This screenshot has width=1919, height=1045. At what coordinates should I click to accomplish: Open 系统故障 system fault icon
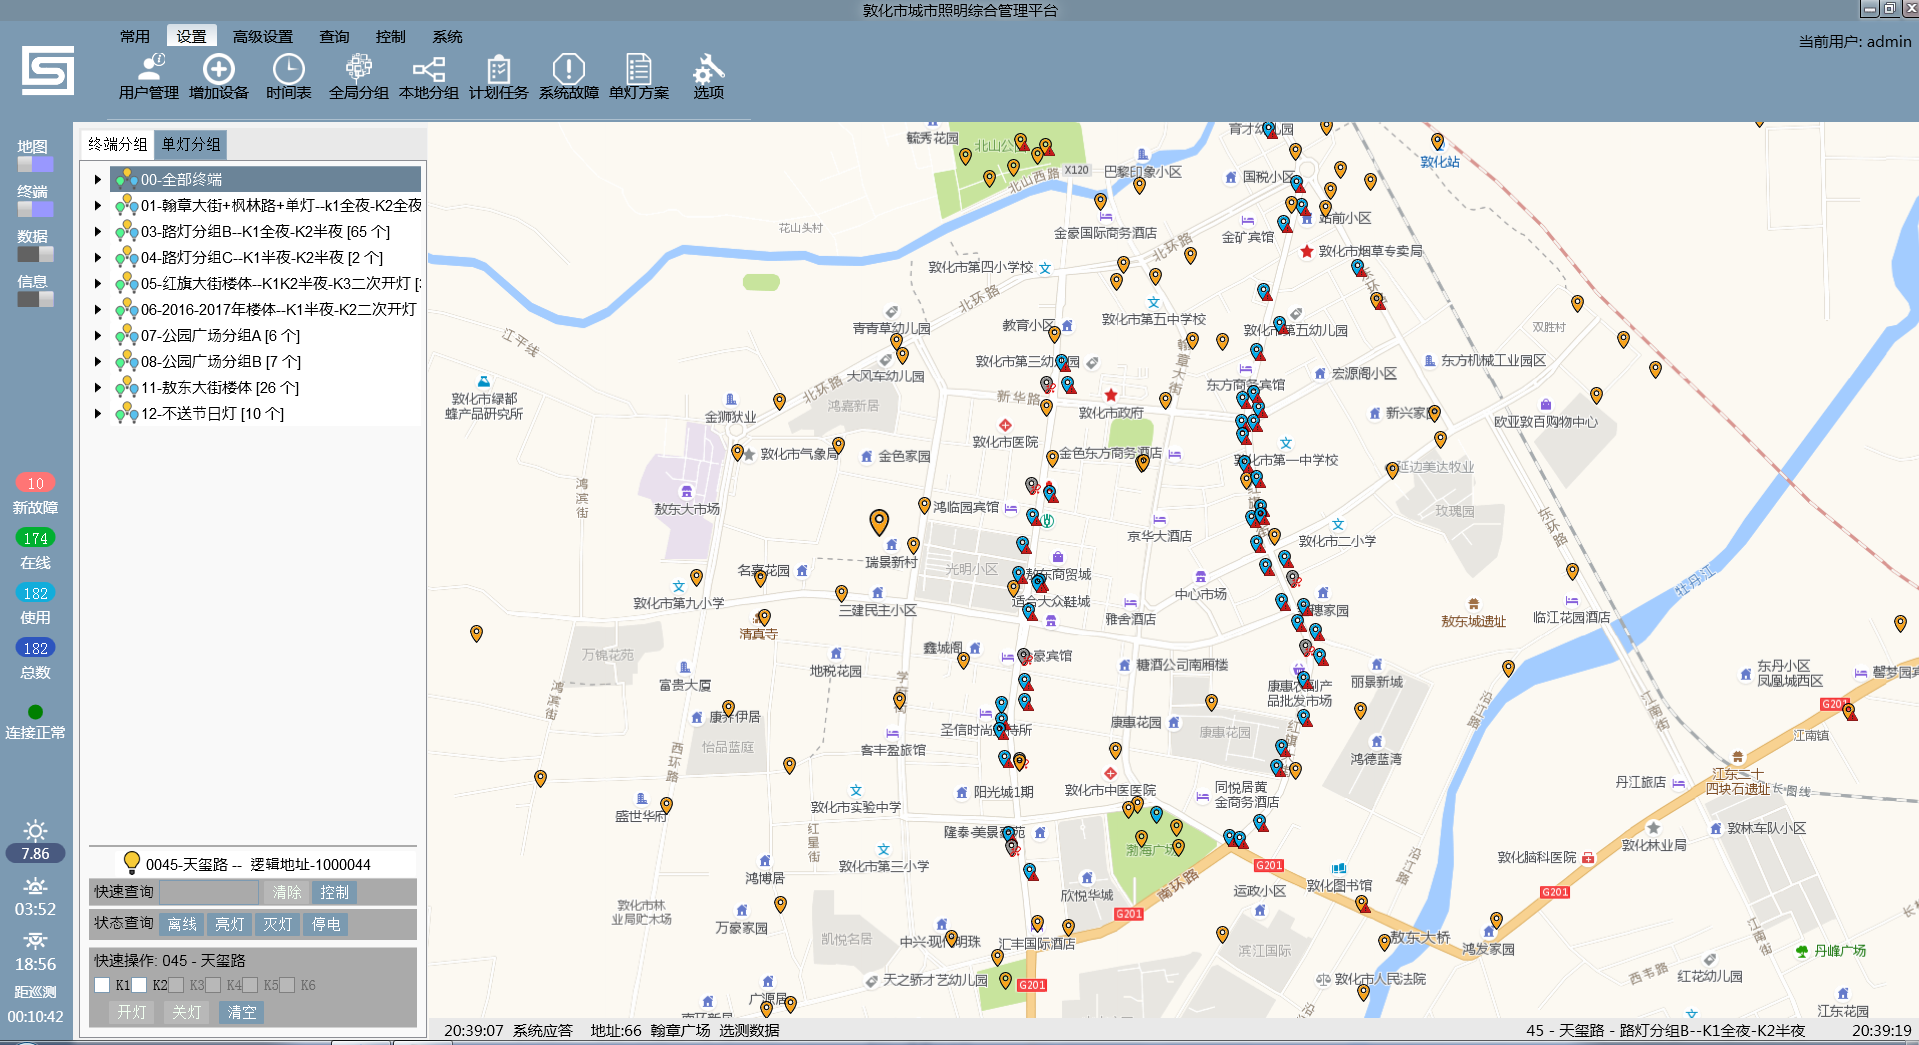click(x=568, y=76)
